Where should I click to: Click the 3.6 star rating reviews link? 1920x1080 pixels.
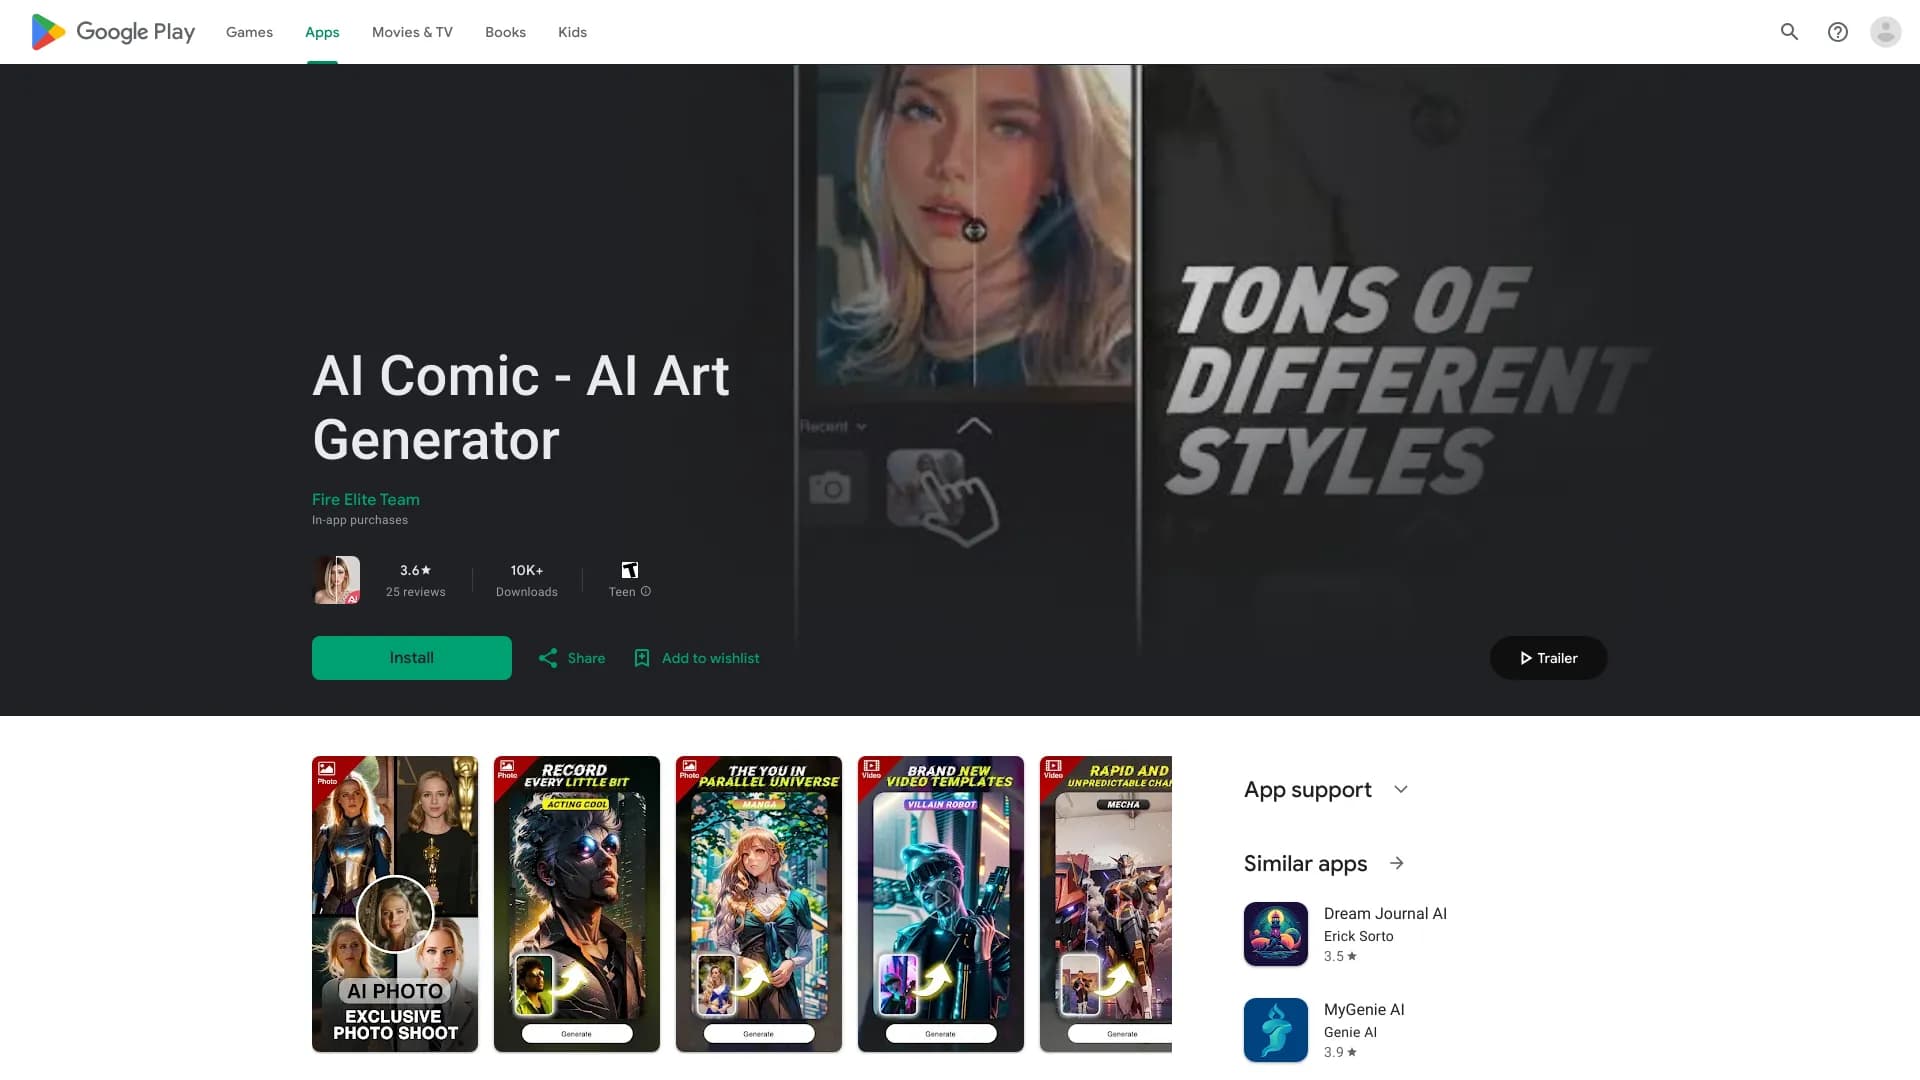pos(415,580)
